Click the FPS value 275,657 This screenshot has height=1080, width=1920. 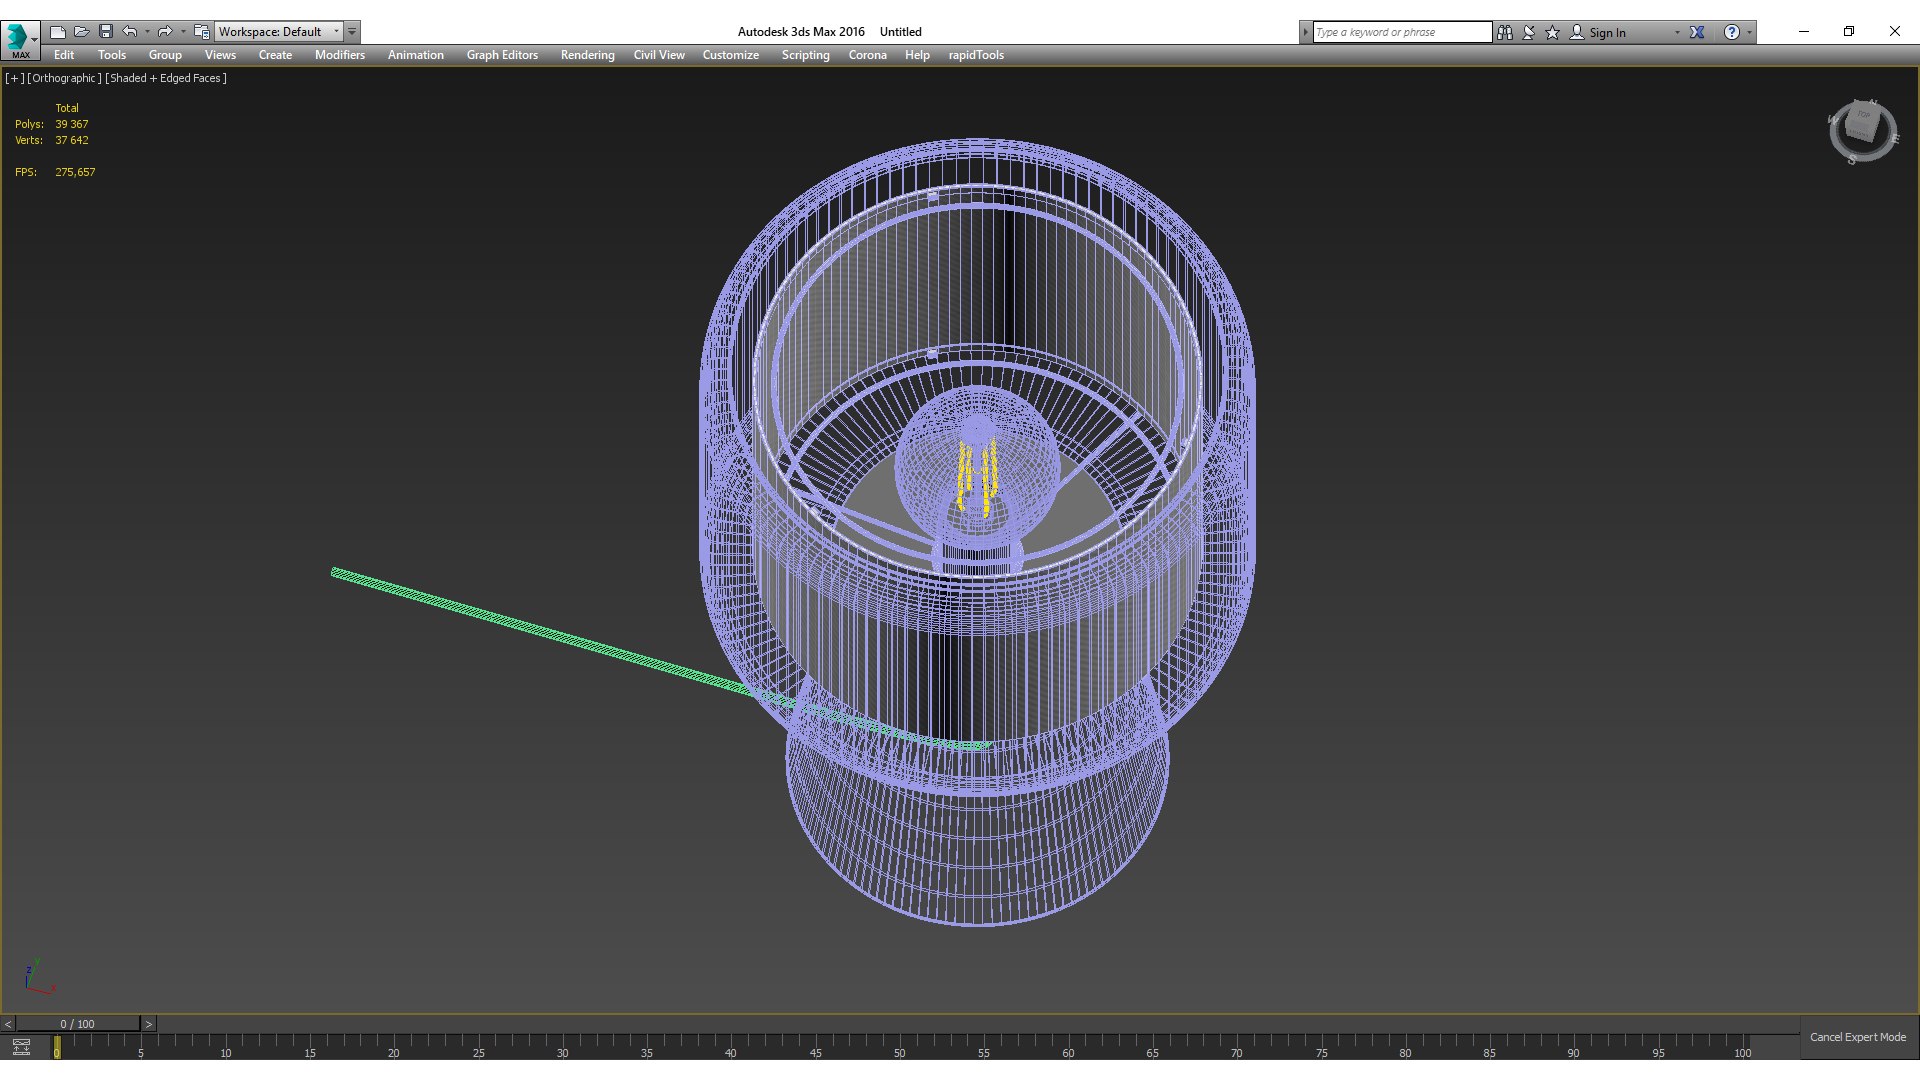pos(75,172)
